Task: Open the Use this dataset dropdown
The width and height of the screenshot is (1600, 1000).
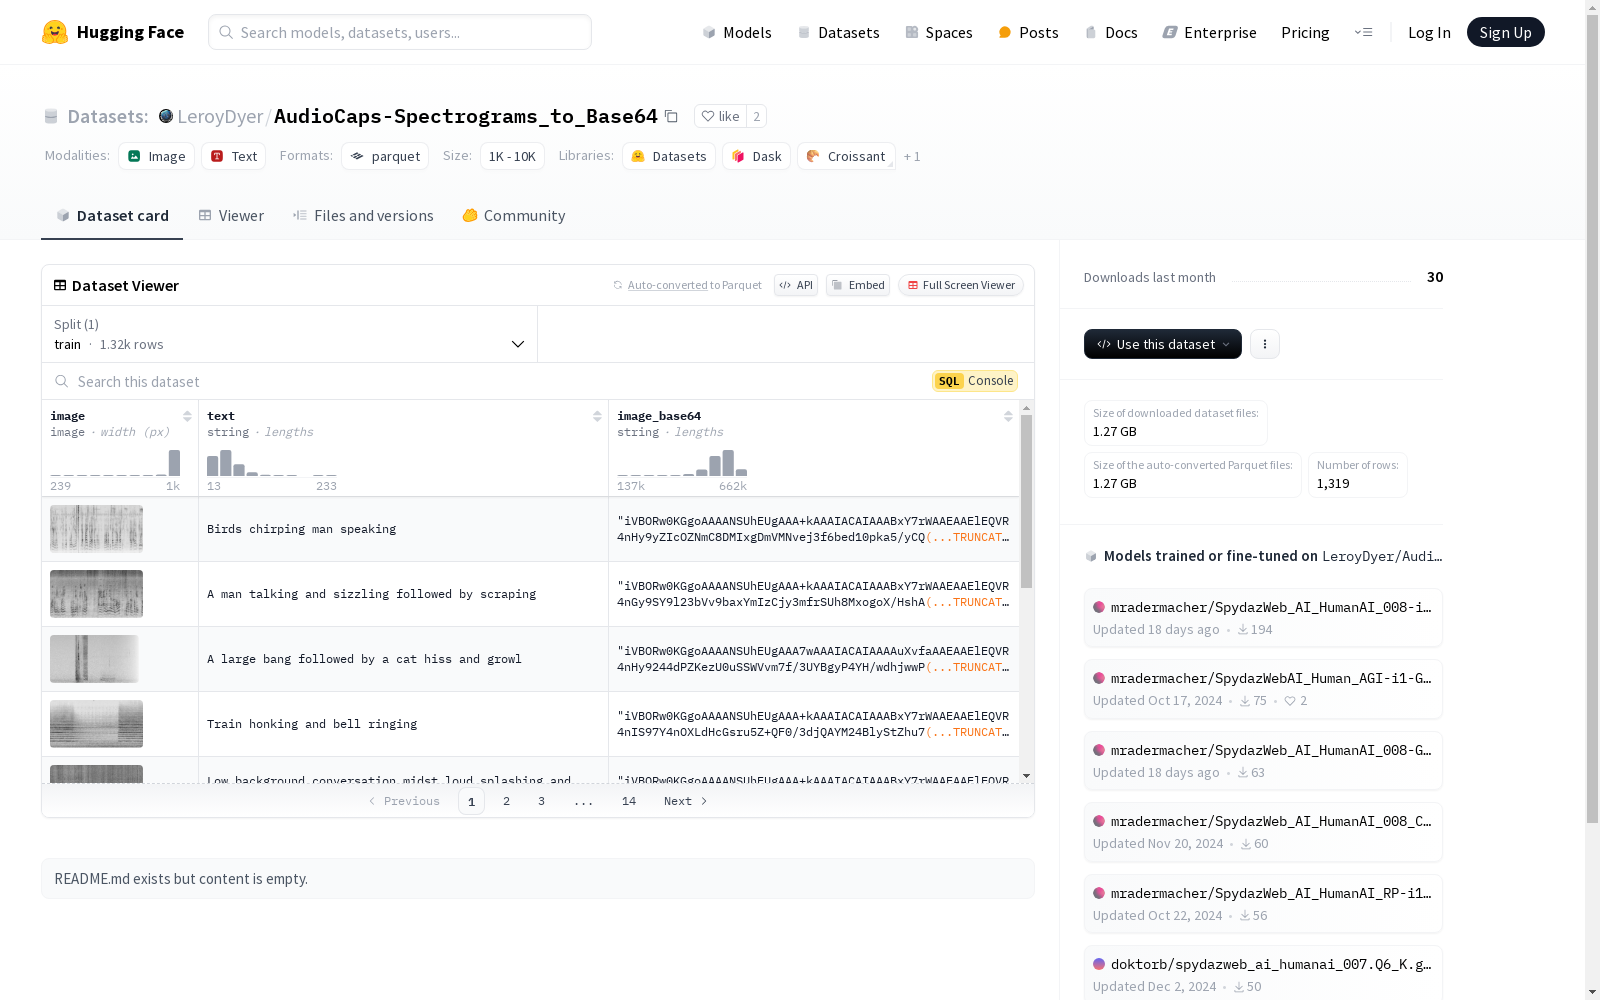Action: click(x=1163, y=344)
